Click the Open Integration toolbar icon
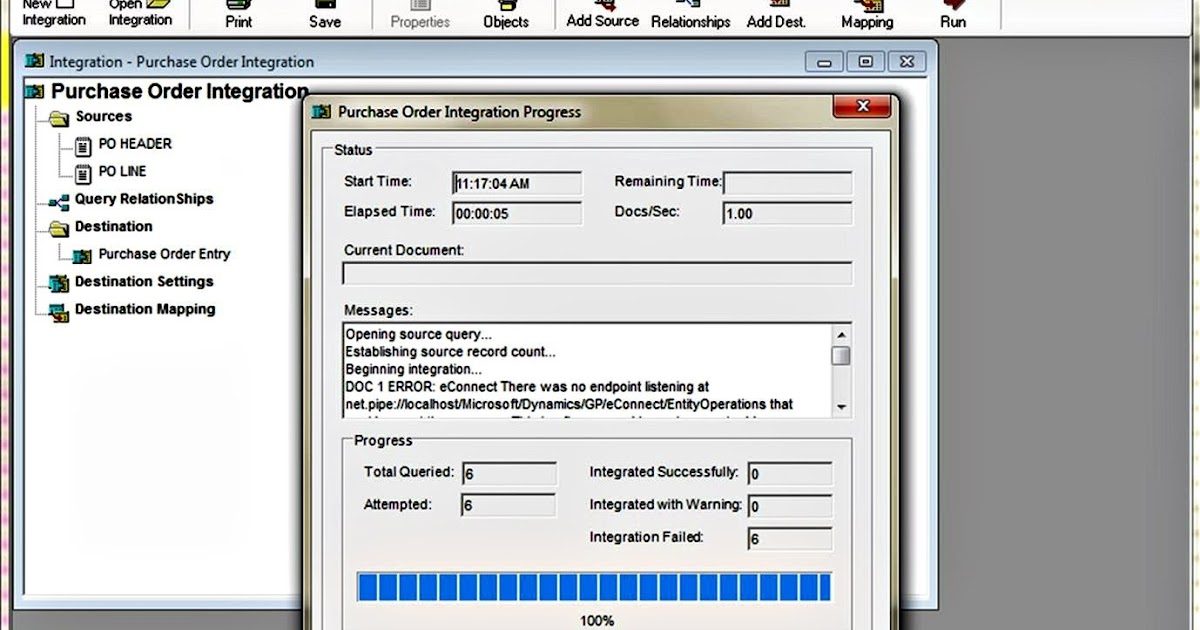 click(139, 12)
